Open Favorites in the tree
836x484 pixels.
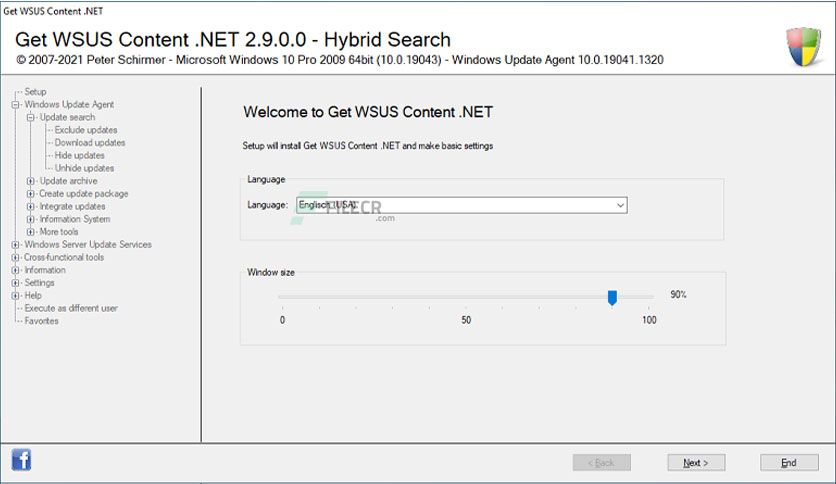[x=42, y=321]
